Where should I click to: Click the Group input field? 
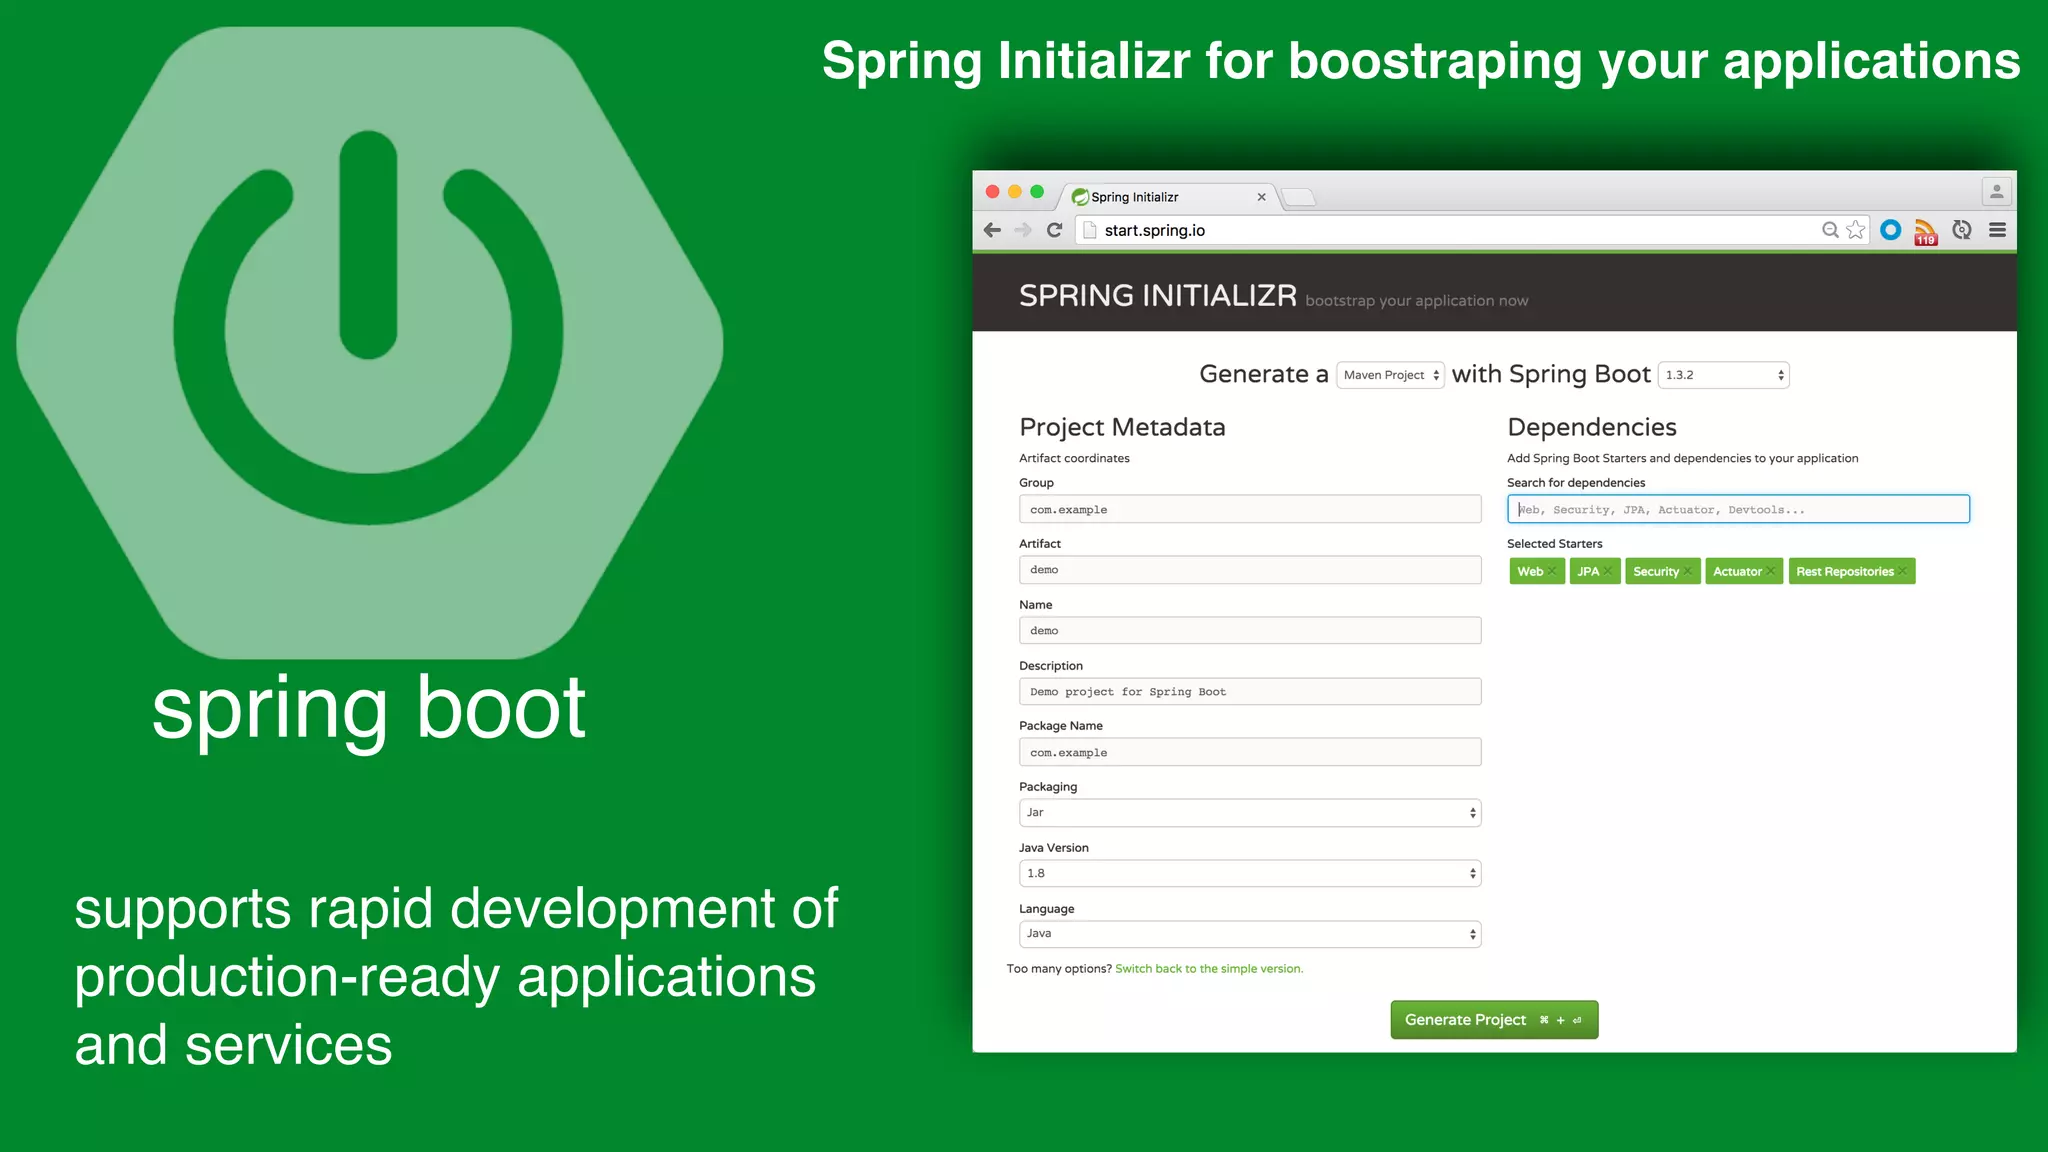tap(1250, 509)
